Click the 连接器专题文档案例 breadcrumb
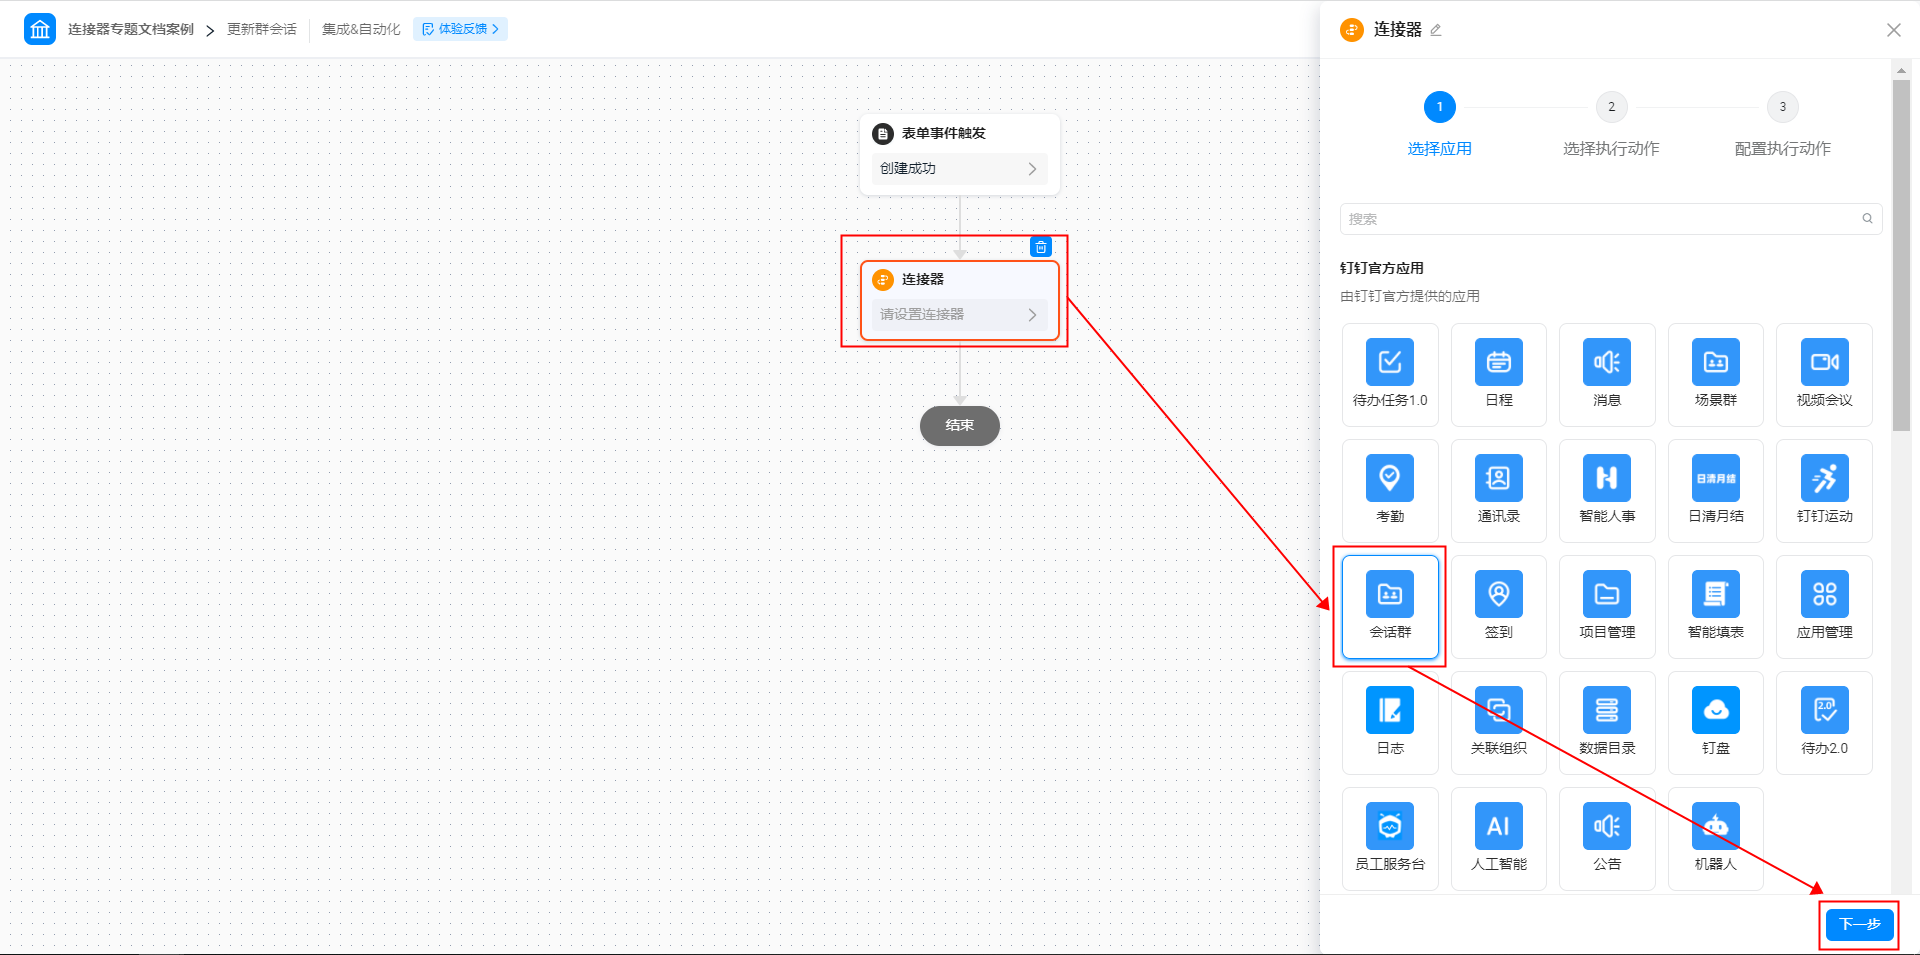Image resolution: width=1920 pixels, height=955 pixels. (131, 29)
